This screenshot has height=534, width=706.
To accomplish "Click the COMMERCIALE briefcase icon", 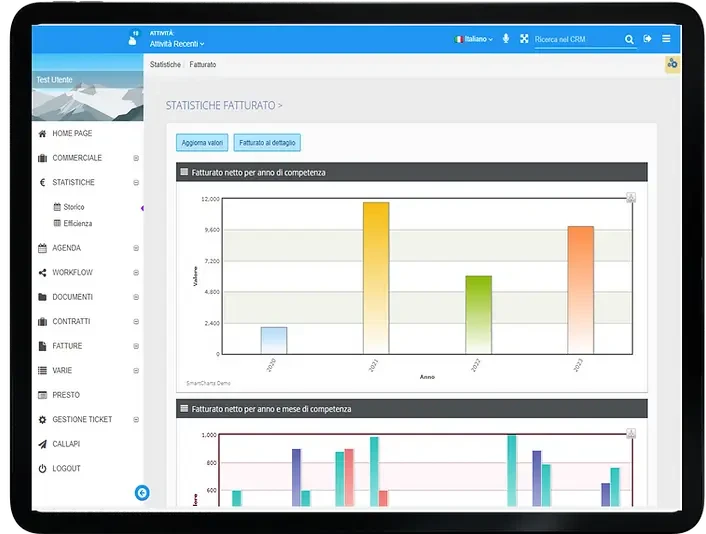I will (42, 158).
